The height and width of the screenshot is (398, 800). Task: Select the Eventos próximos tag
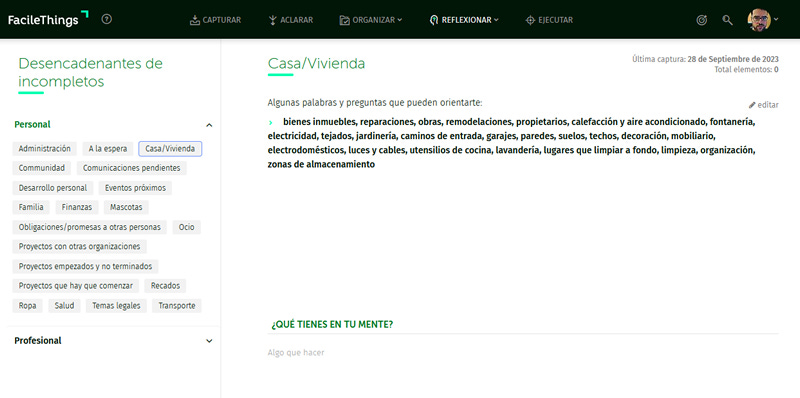click(135, 188)
